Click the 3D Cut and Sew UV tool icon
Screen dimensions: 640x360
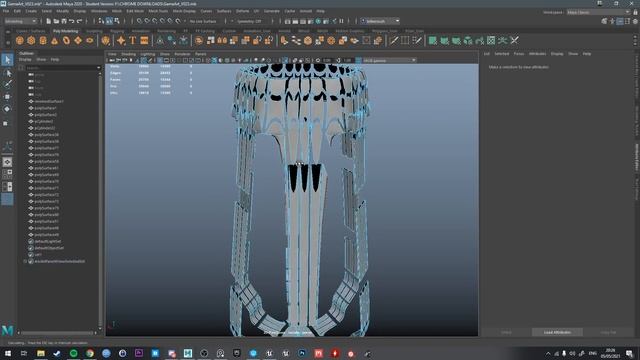click(514, 40)
